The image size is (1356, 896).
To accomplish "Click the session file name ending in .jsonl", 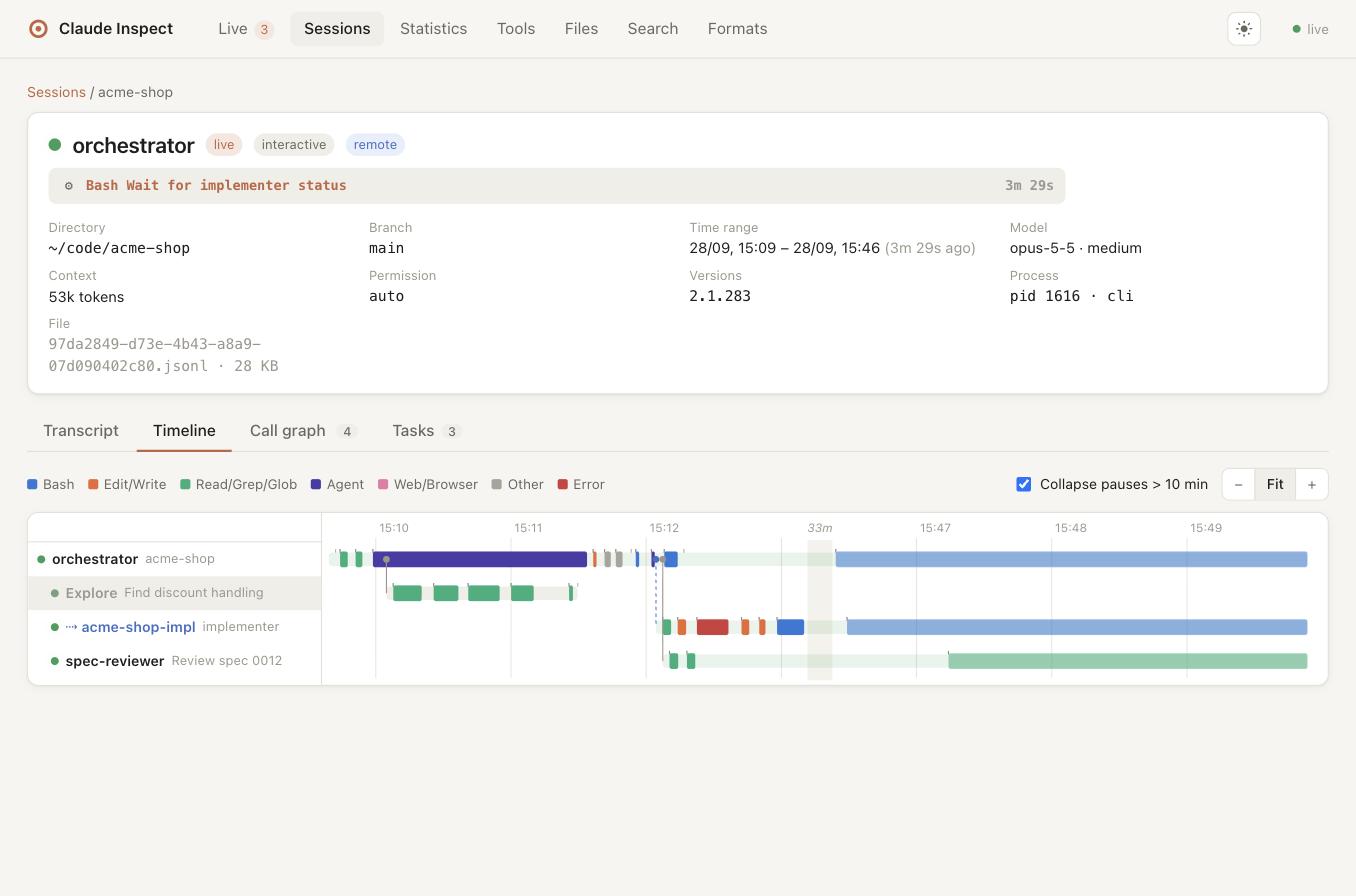I will coord(164,355).
